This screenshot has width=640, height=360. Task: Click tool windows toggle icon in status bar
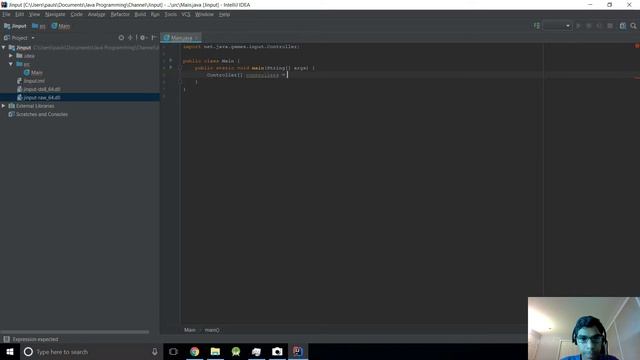point(7,340)
